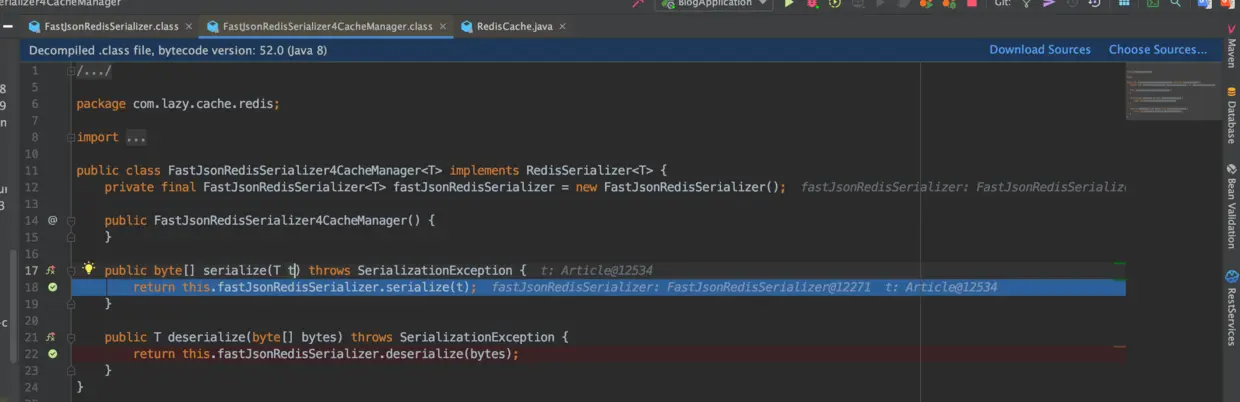Click import ellipsis folded region

coord(136,137)
